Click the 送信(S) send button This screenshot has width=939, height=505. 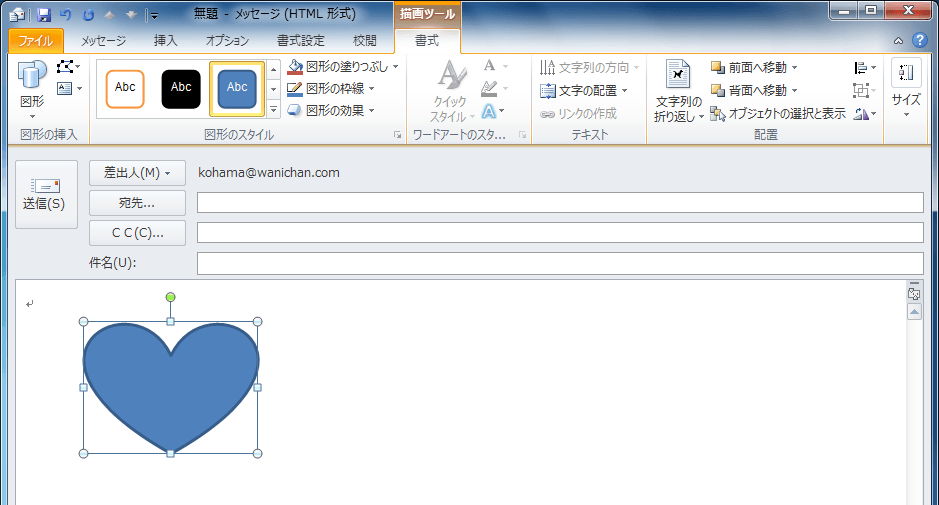[46, 194]
